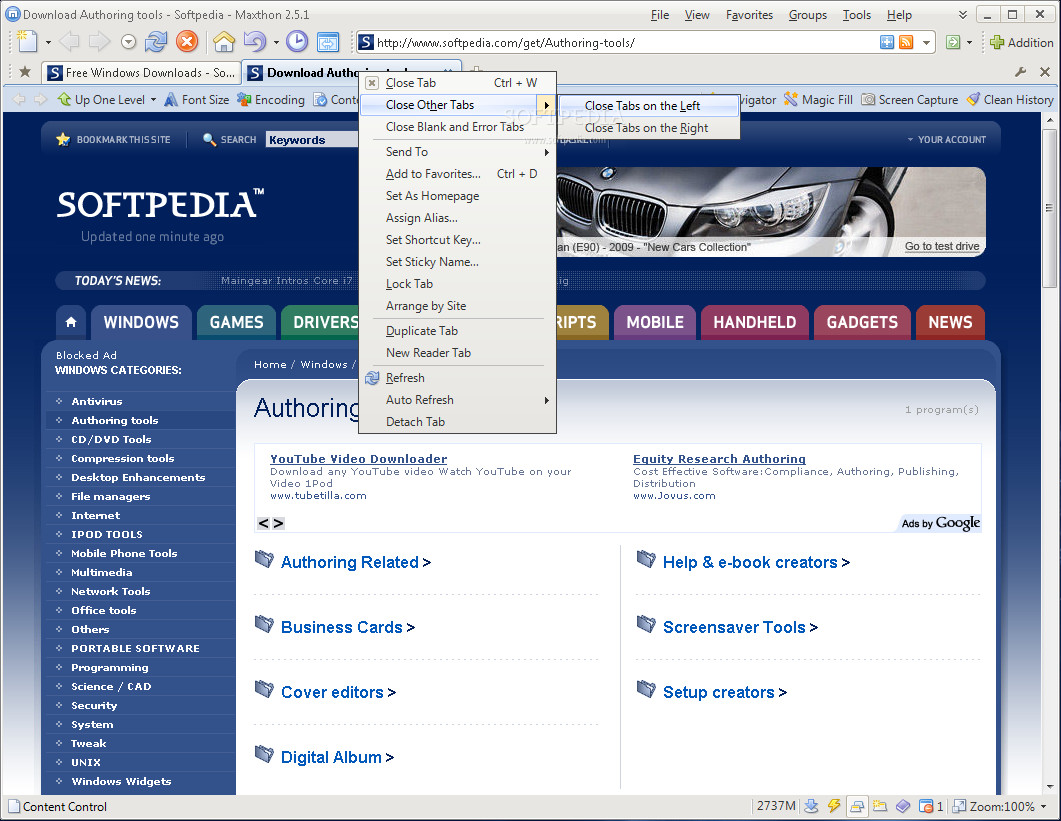Open the Business Cards category link
Image resolution: width=1061 pixels, height=821 pixels.
pyautogui.click(x=342, y=627)
